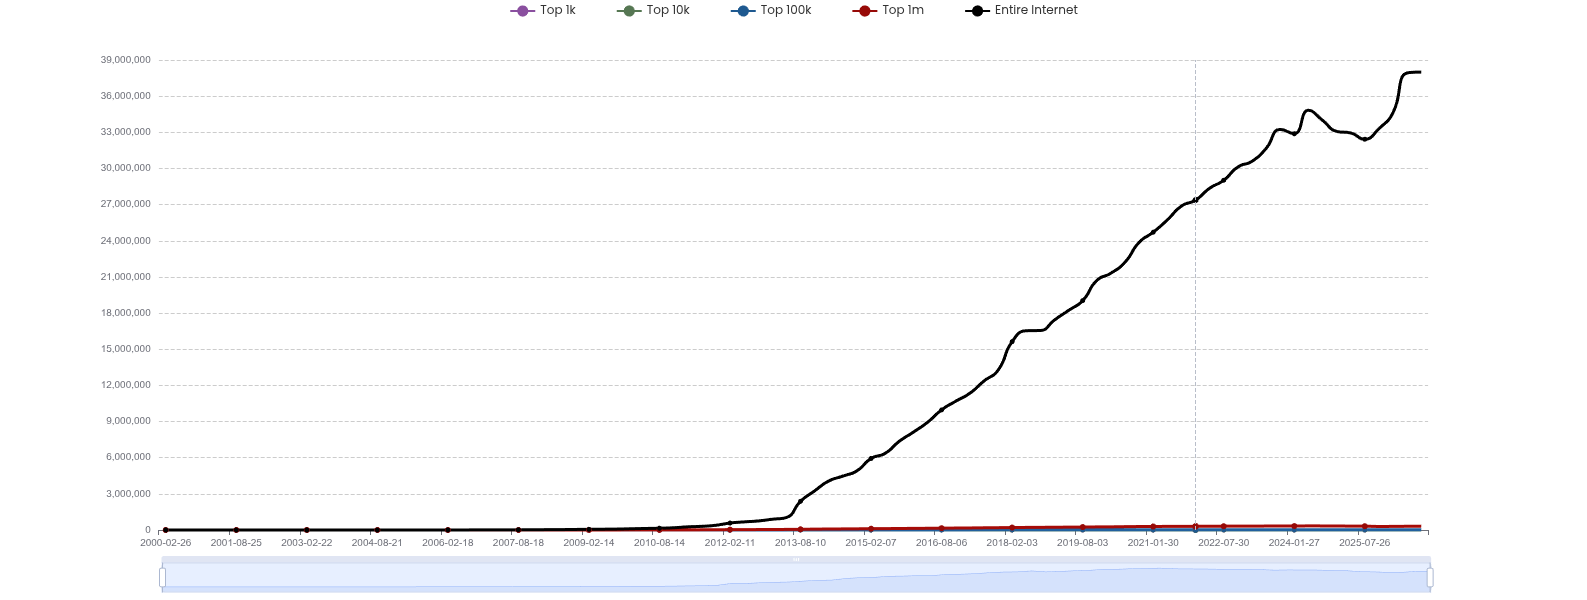Click the red Top 1m legend marker

[x=864, y=11]
